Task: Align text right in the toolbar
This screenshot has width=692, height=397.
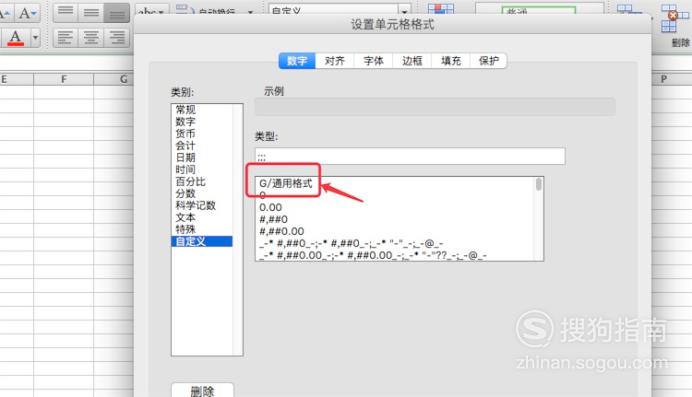Action: [117, 37]
